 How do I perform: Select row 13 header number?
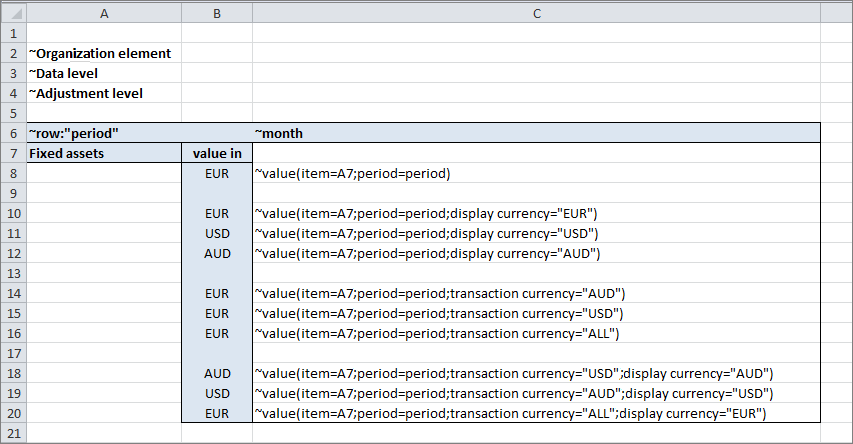[12, 273]
